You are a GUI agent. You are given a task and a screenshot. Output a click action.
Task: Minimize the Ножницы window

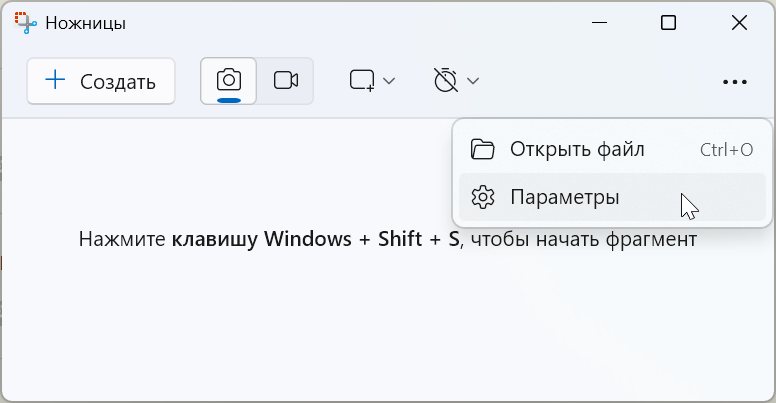point(600,23)
